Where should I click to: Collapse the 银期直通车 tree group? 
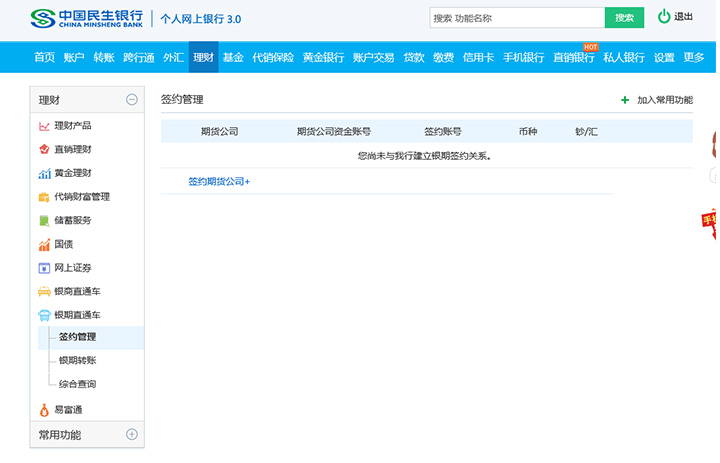pyautogui.click(x=76, y=315)
